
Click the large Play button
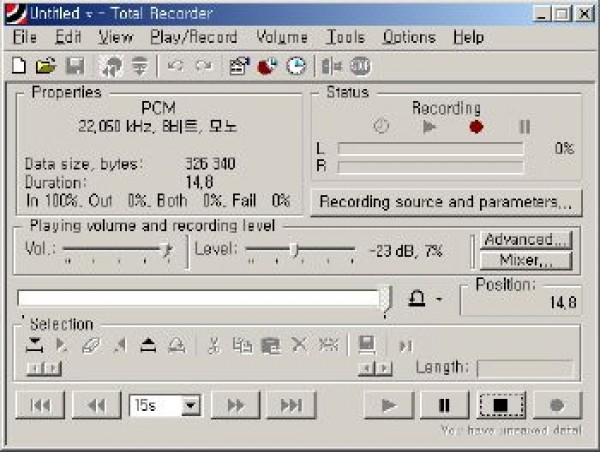[389, 405]
